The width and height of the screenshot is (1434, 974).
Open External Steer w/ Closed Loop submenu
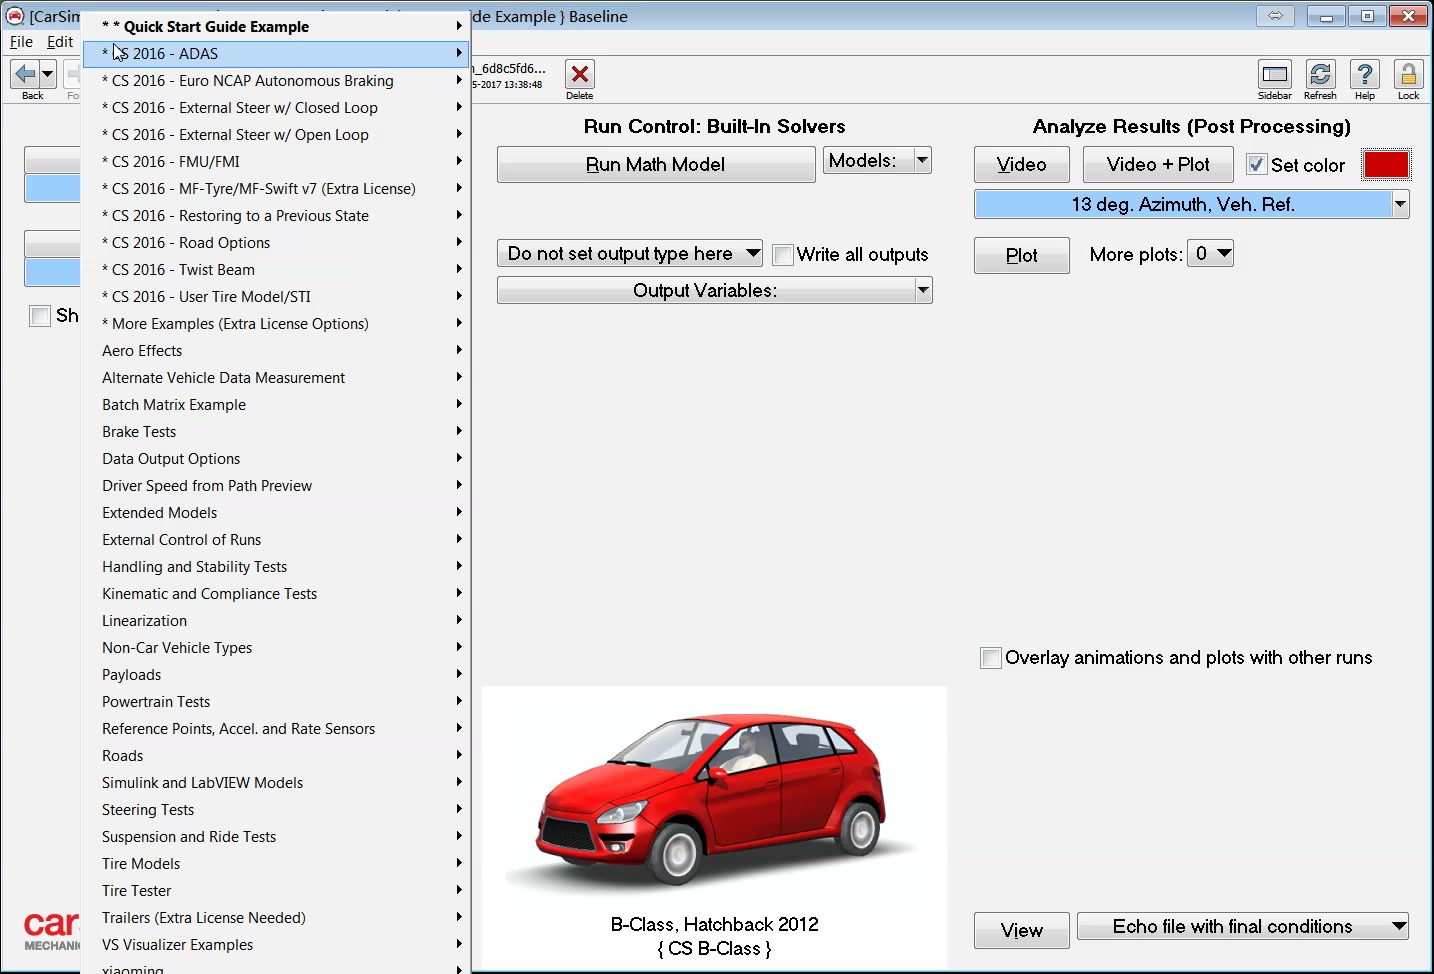pyautogui.click(x=276, y=108)
